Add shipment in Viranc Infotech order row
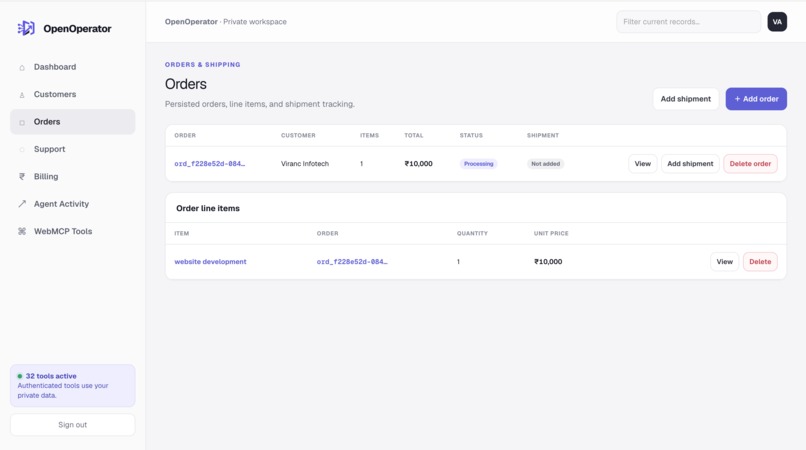 click(x=690, y=164)
